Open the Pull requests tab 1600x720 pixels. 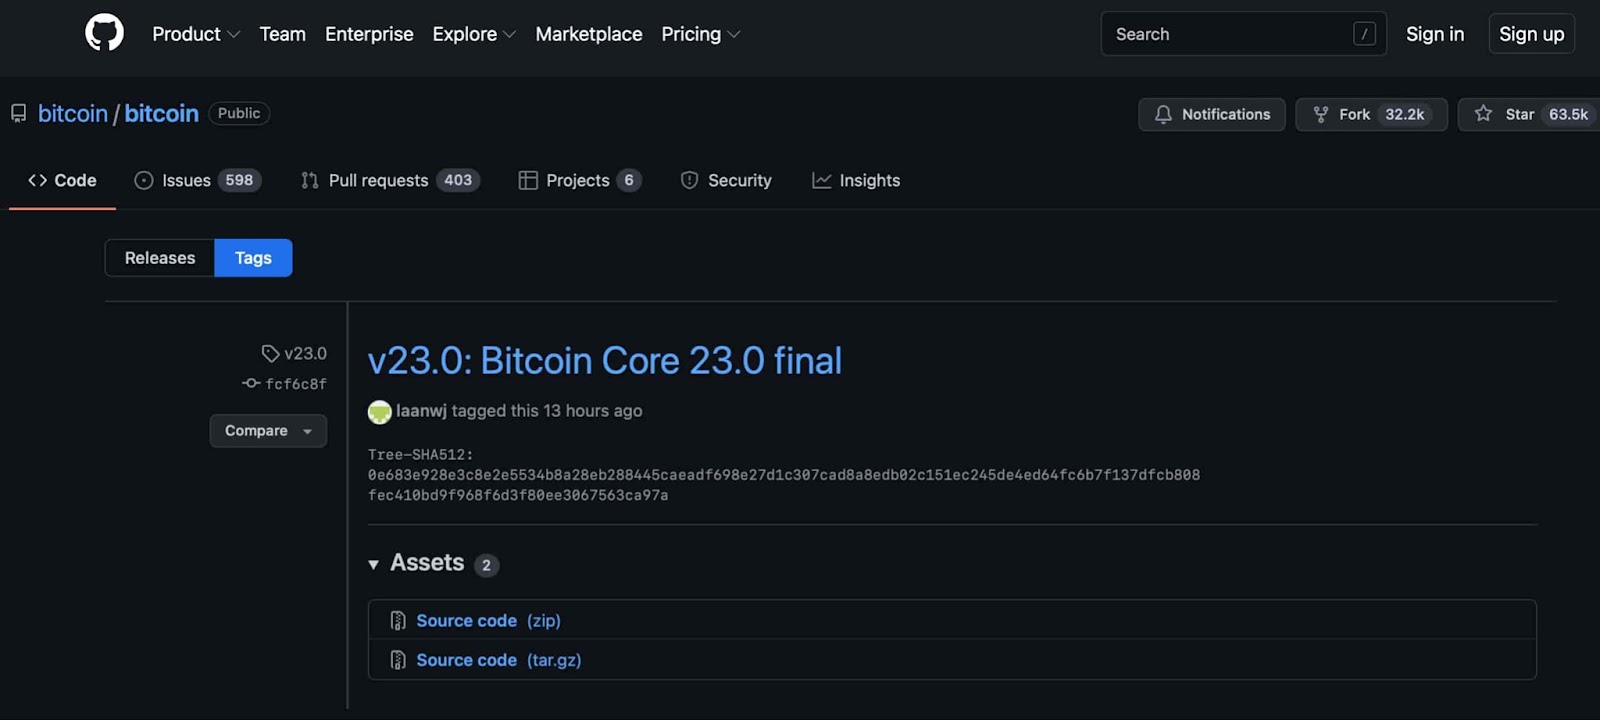pos(391,180)
